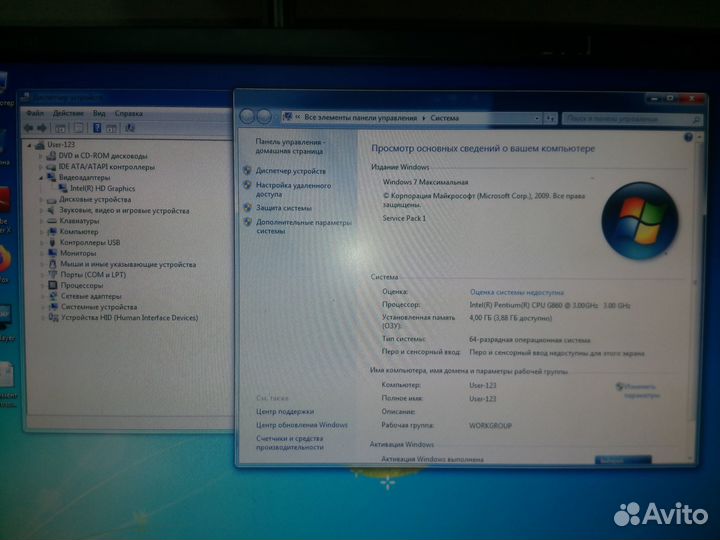Select the Сетевые адаптеры item
Image resolution: width=720 pixels, height=540 pixels.
(91, 296)
